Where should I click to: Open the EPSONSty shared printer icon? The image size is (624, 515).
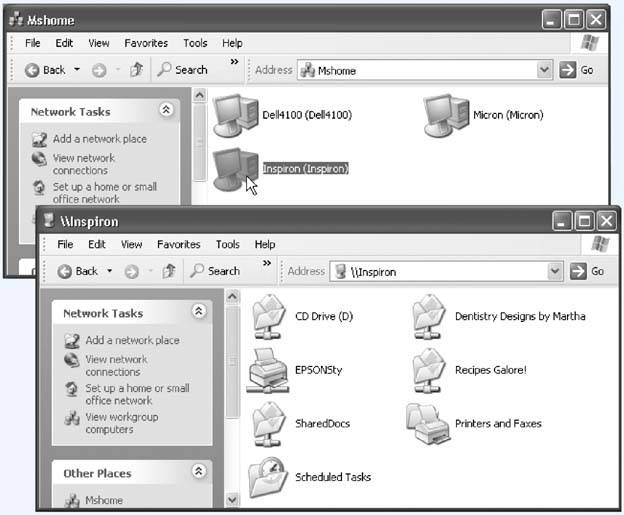point(267,371)
